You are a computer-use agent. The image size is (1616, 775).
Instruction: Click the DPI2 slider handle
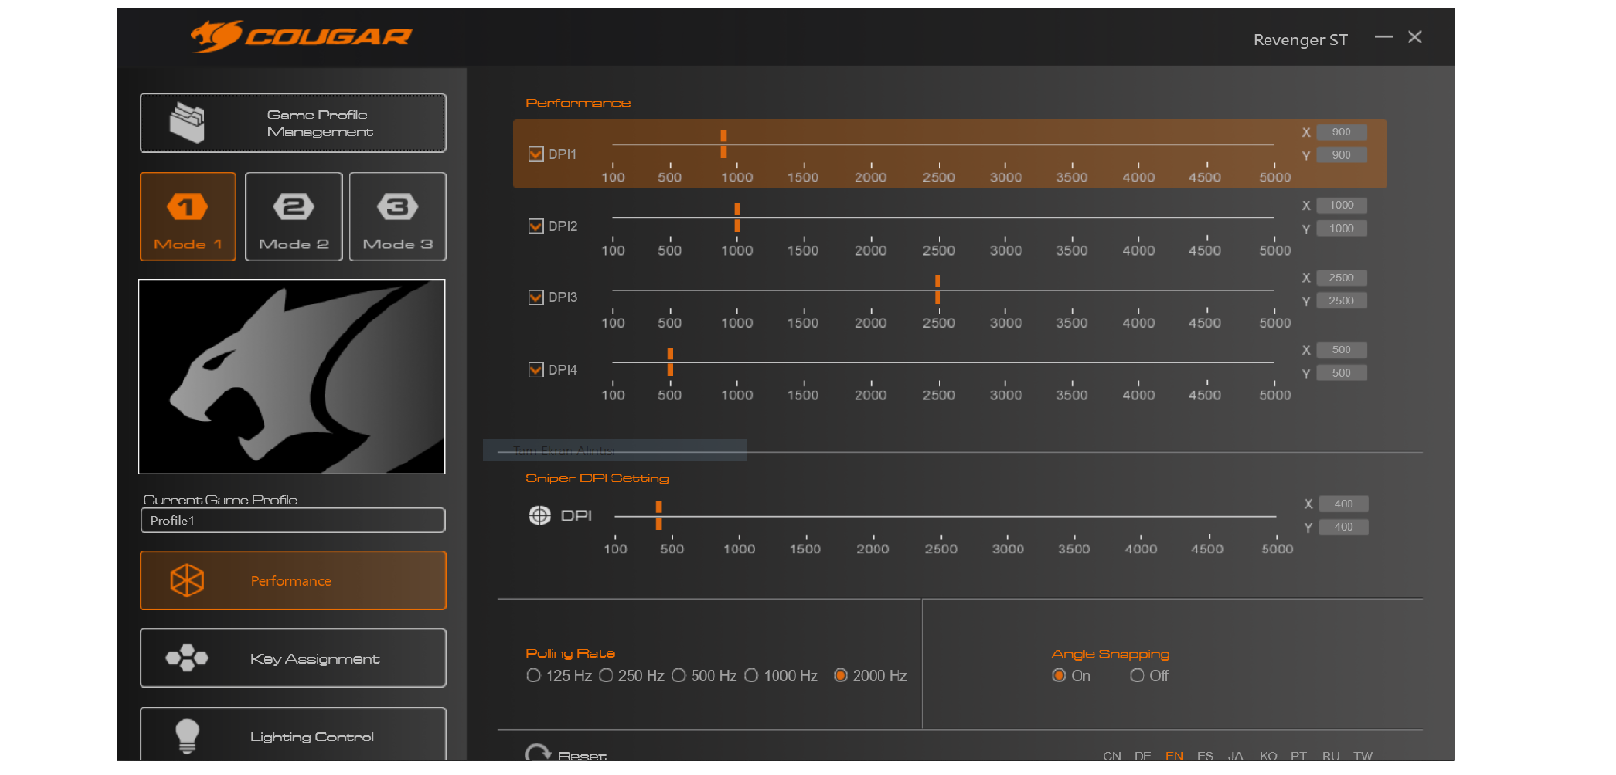(x=737, y=217)
